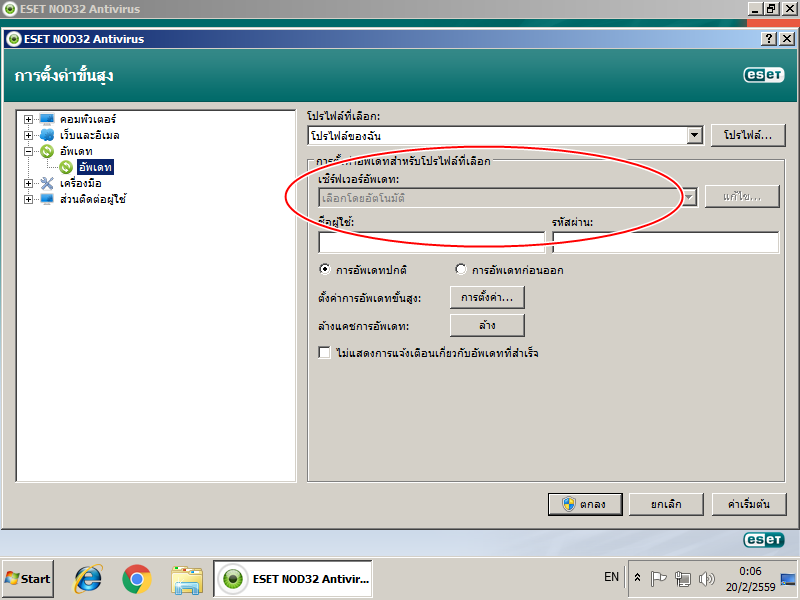Switch to ESET NOD32 Antivirus taskbar button
This screenshot has height=600, width=800.
[293, 579]
